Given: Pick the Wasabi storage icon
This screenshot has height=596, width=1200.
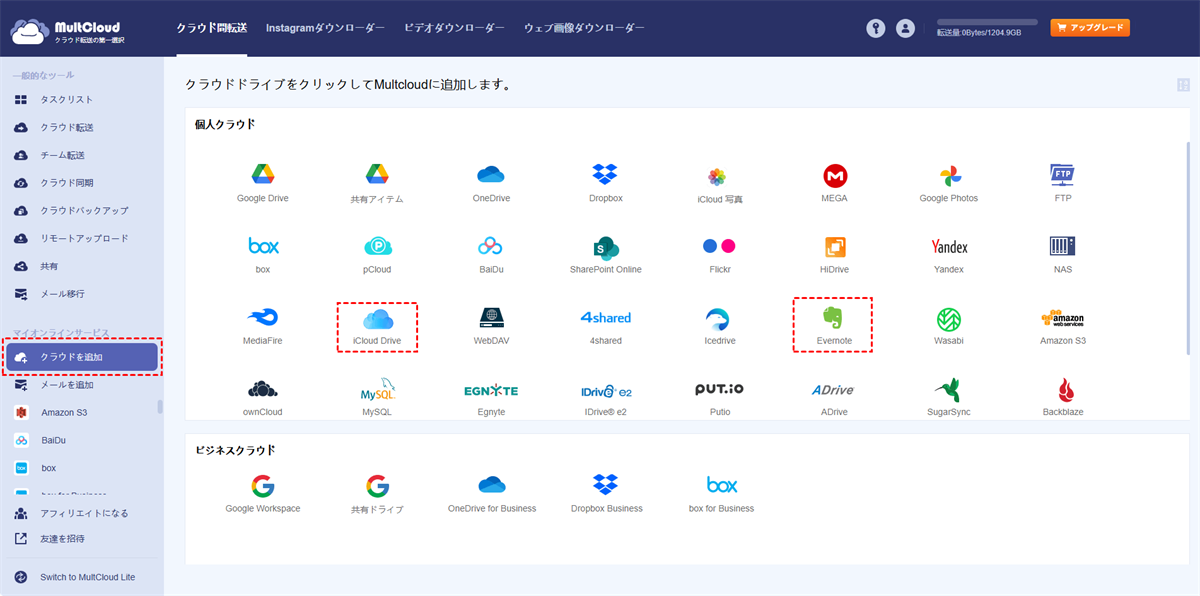Looking at the screenshot, I should (948, 326).
